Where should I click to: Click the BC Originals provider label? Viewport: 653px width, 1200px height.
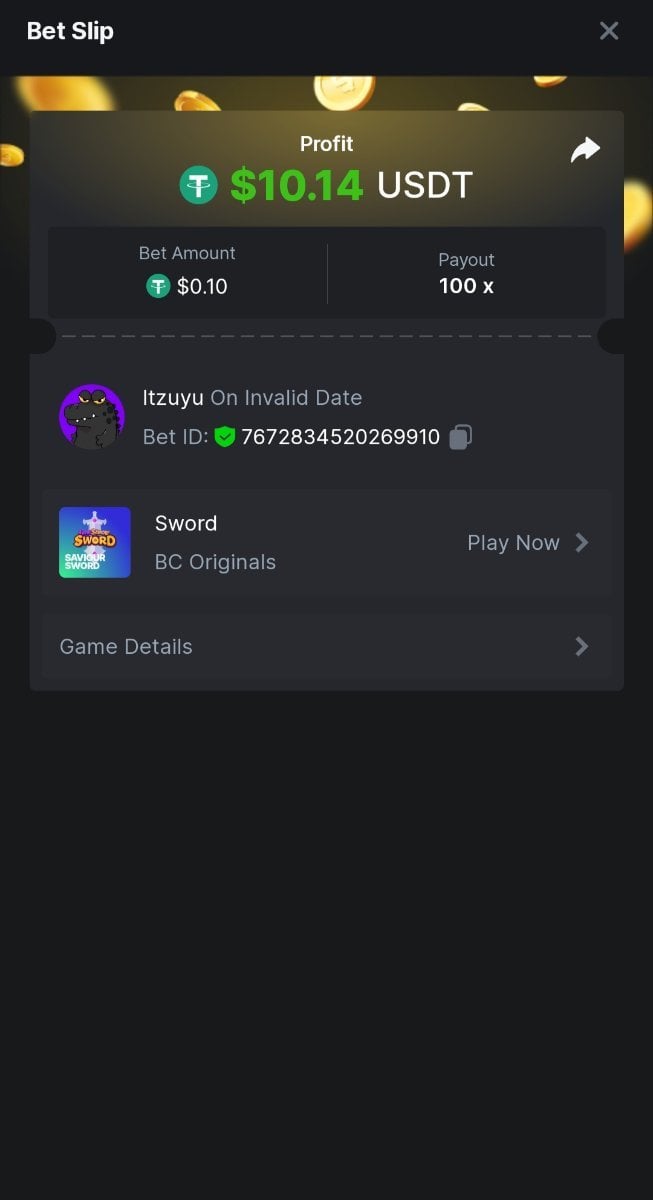[215, 562]
